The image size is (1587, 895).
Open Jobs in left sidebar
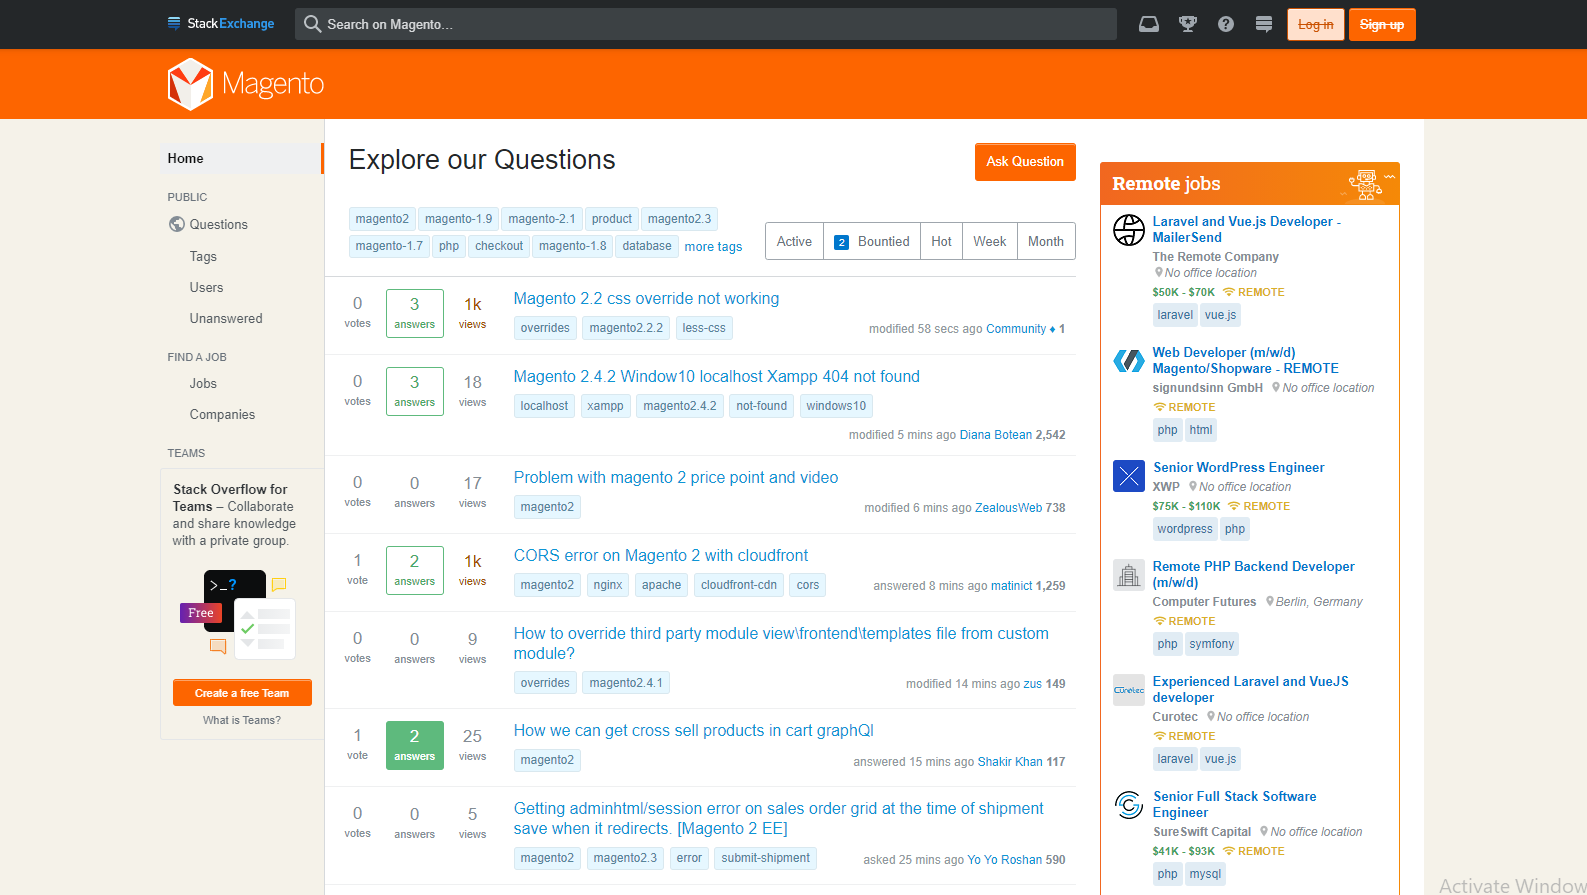[x=203, y=384]
